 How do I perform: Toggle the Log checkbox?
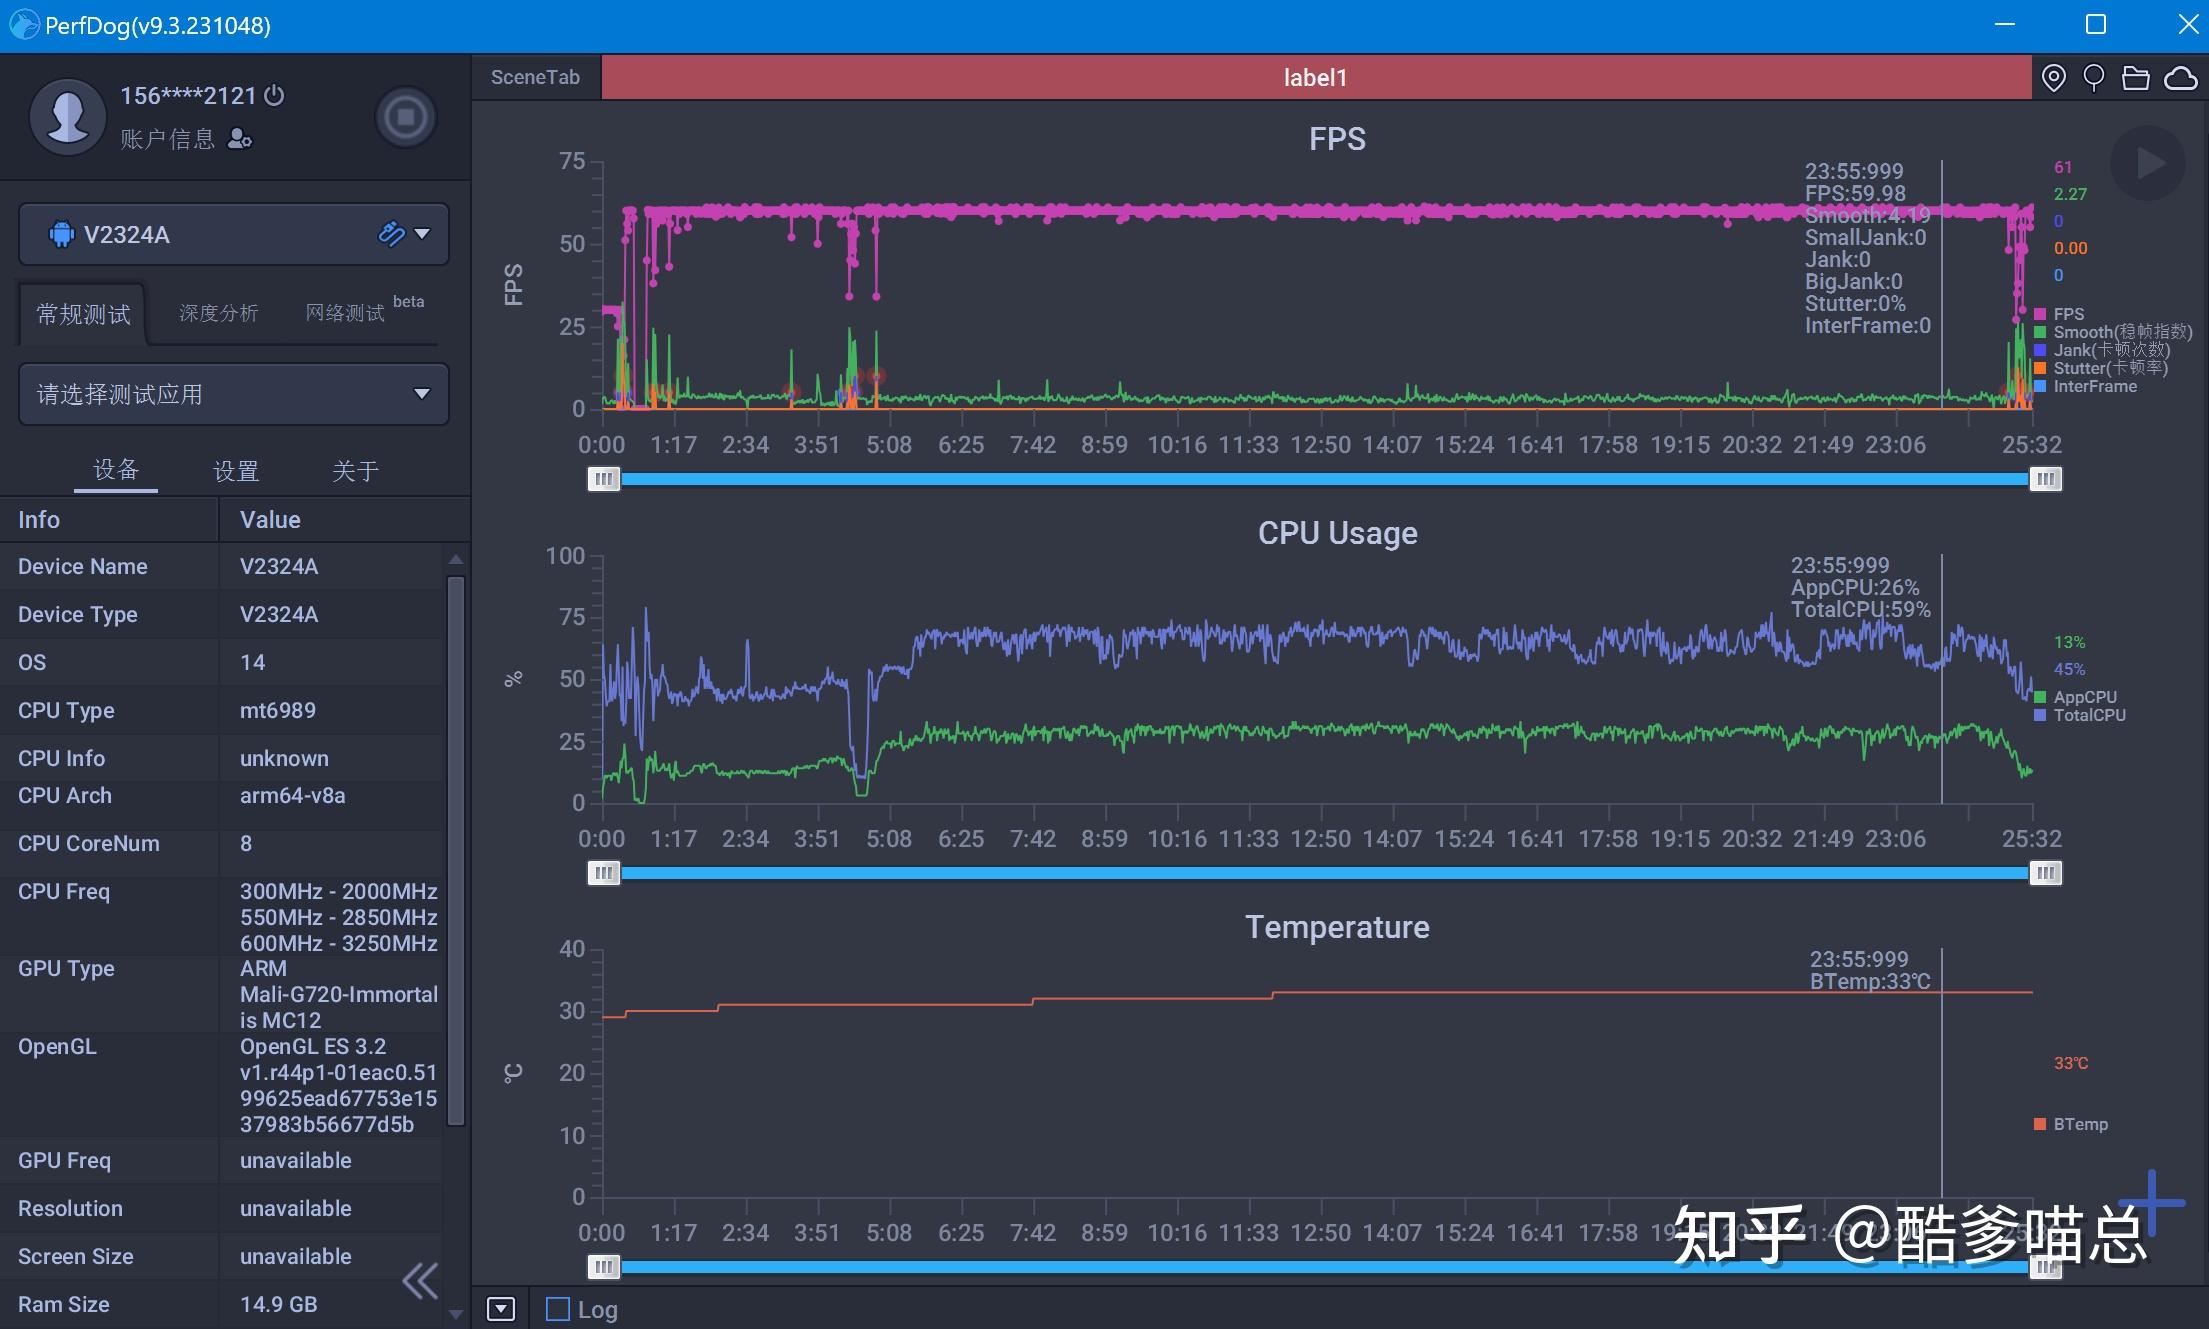[557, 1309]
